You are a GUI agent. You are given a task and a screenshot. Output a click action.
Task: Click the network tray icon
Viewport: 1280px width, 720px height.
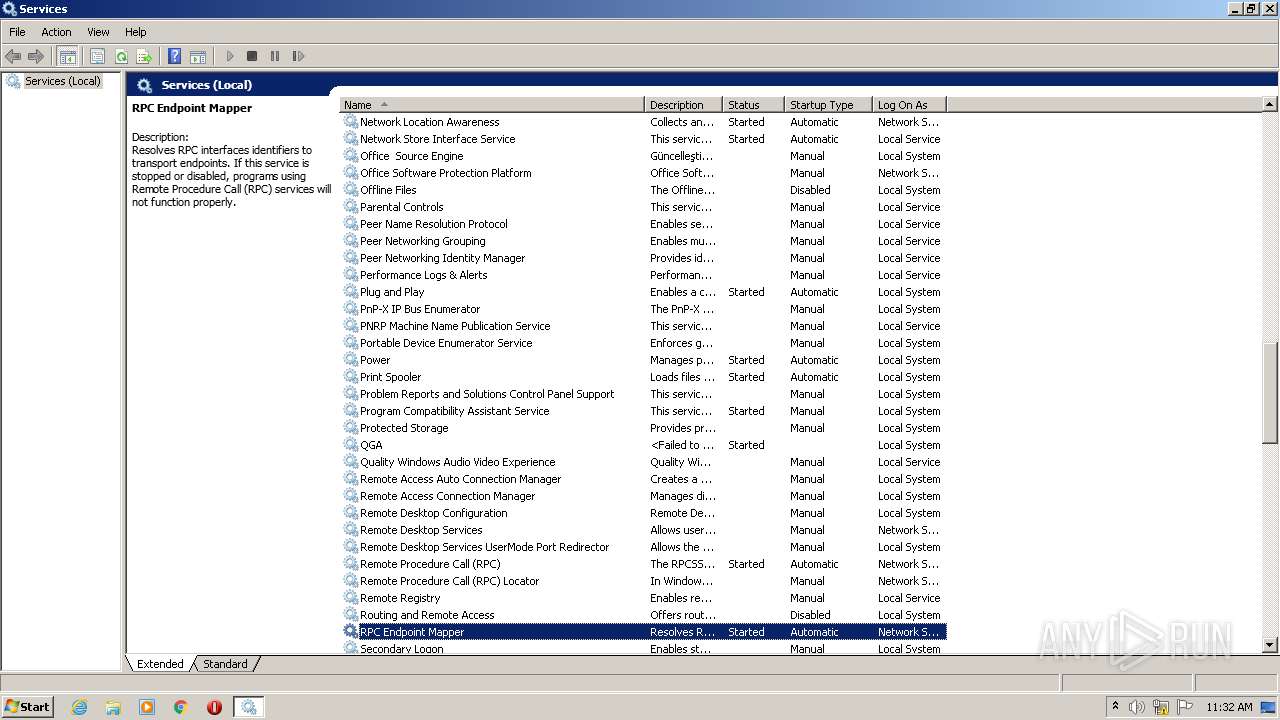1161,707
